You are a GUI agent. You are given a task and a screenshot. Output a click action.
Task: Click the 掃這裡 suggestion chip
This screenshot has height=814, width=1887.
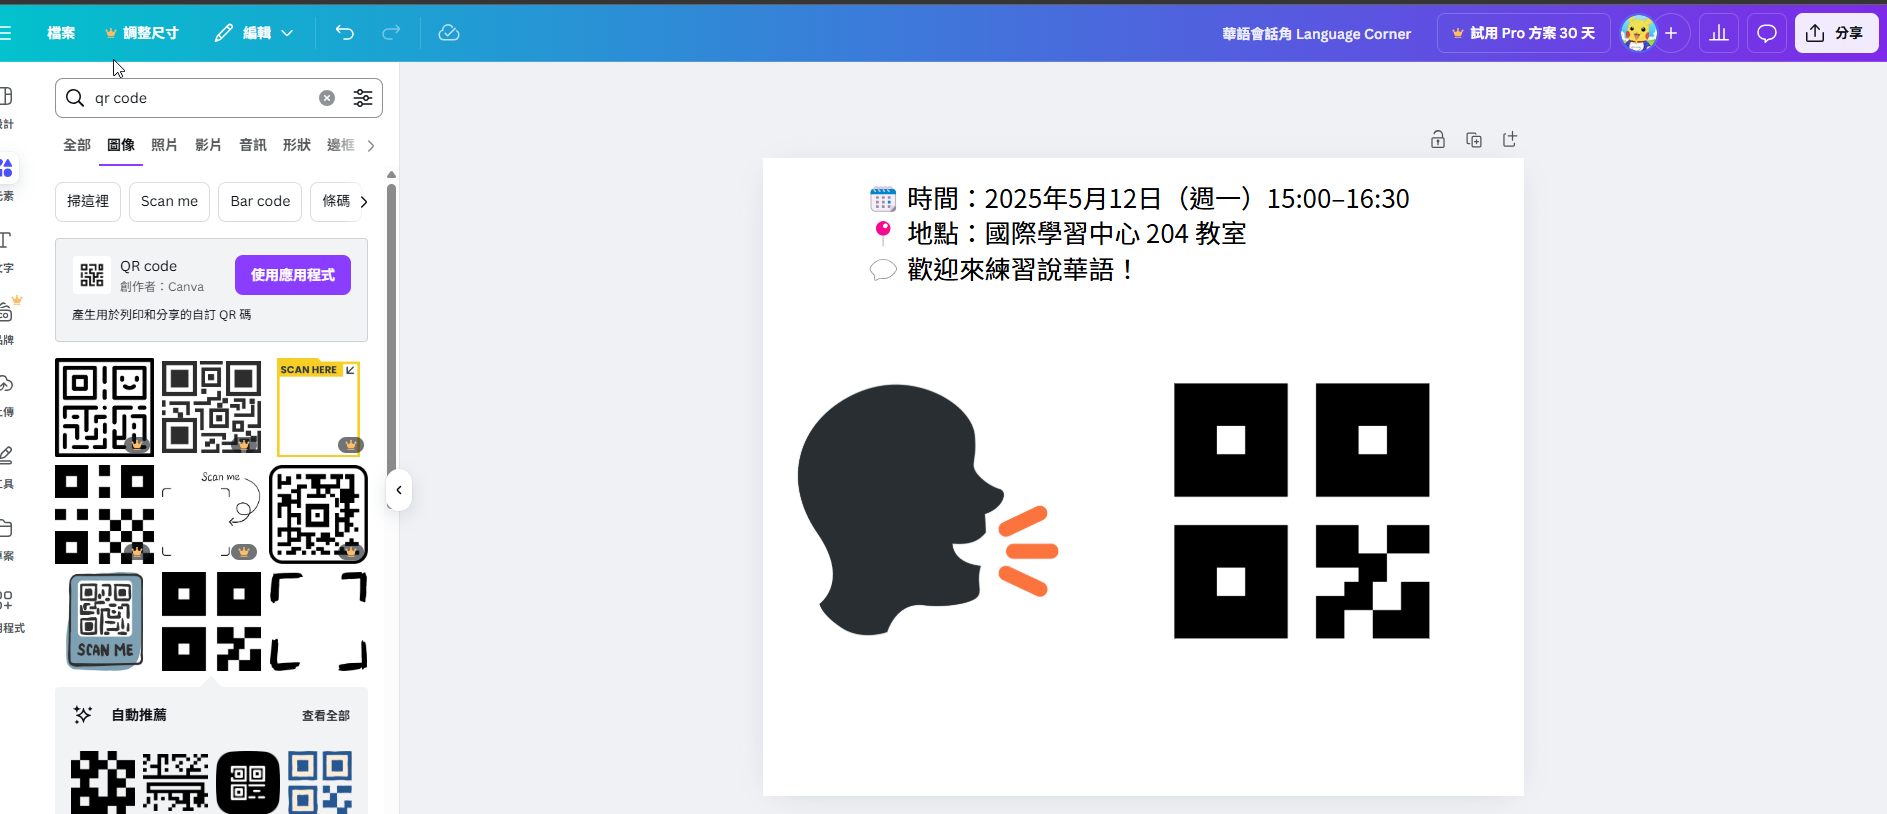tap(88, 201)
